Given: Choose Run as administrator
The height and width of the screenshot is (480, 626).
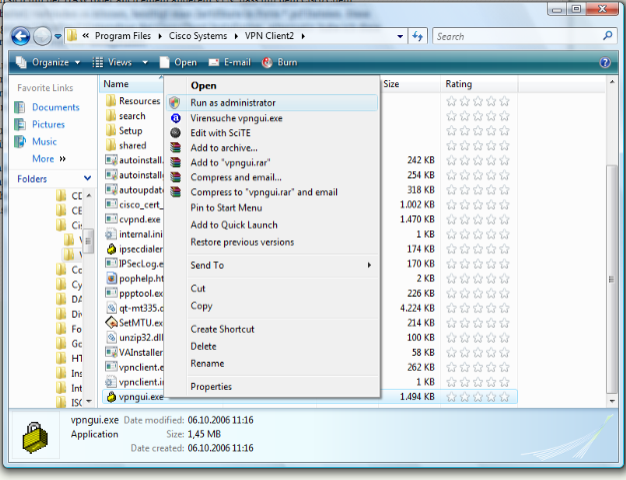Looking at the screenshot, I should point(272,103).
